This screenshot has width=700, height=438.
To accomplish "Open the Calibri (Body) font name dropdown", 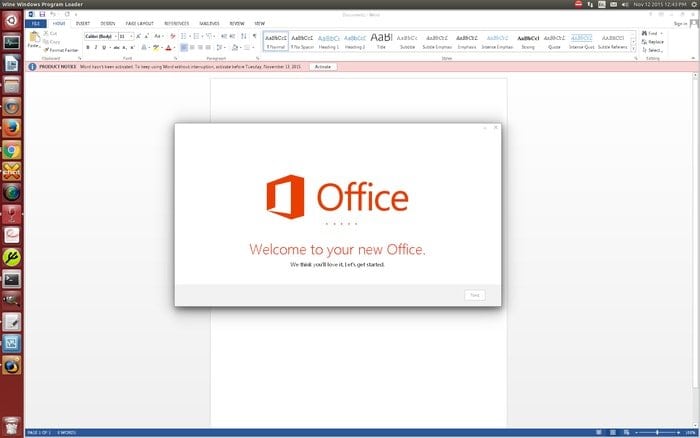I will pos(116,36).
